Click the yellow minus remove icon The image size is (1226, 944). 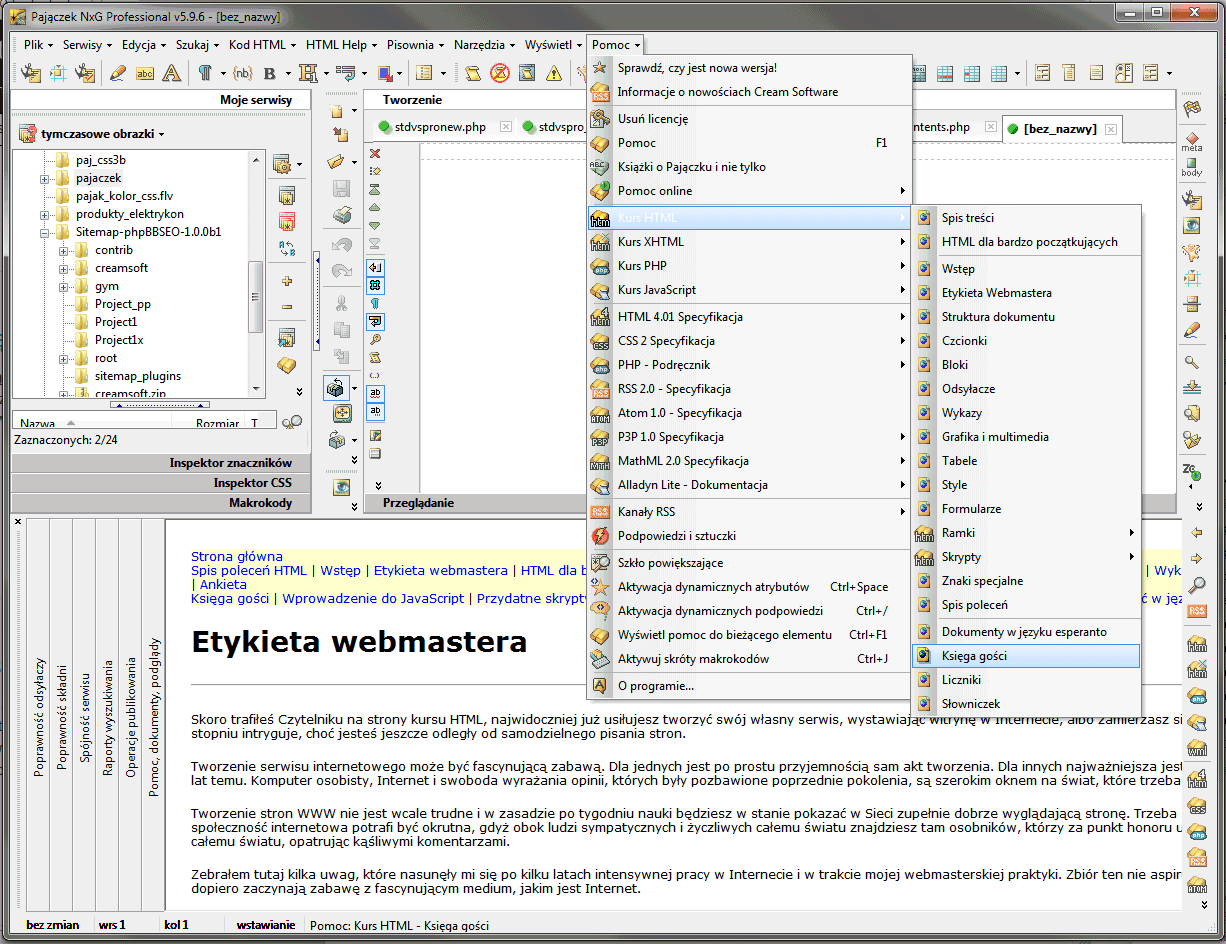pos(287,307)
